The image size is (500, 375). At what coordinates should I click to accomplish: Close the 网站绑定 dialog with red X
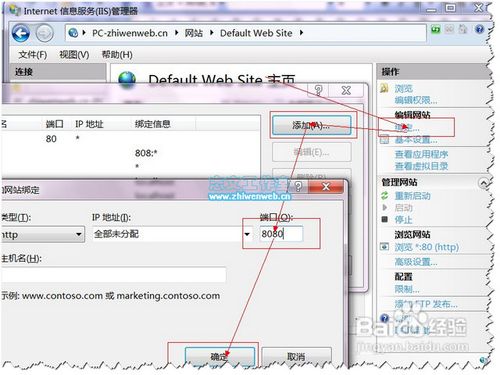(x=326, y=187)
